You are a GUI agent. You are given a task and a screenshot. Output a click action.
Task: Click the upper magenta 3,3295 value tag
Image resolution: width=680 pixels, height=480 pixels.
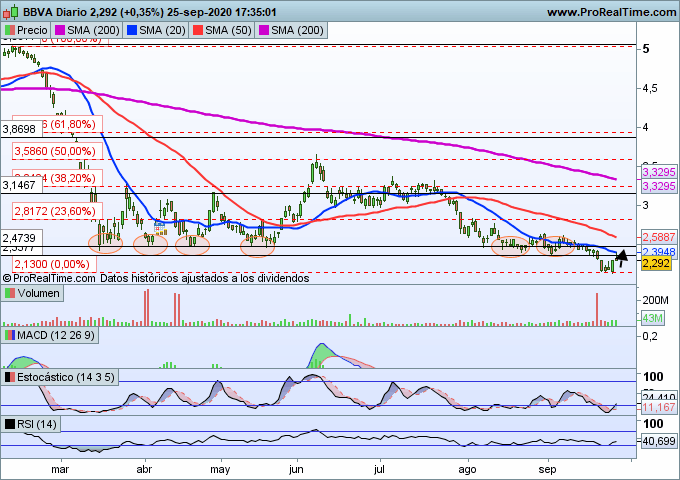658,172
